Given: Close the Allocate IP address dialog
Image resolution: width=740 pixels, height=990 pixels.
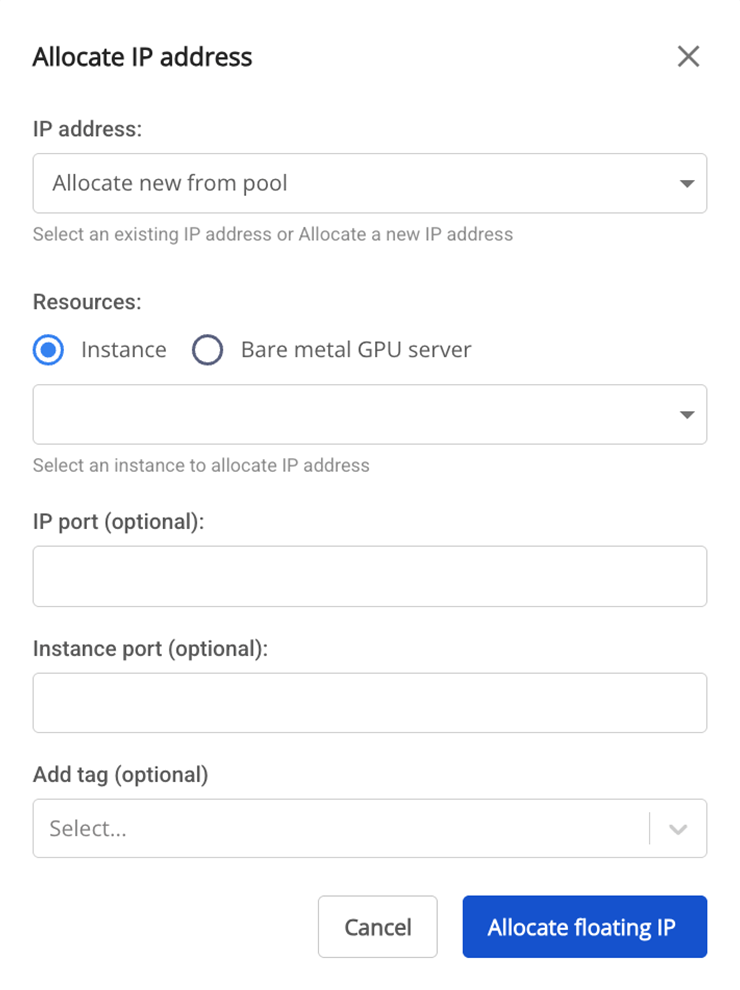Looking at the screenshot, I should tap(688, 57).
